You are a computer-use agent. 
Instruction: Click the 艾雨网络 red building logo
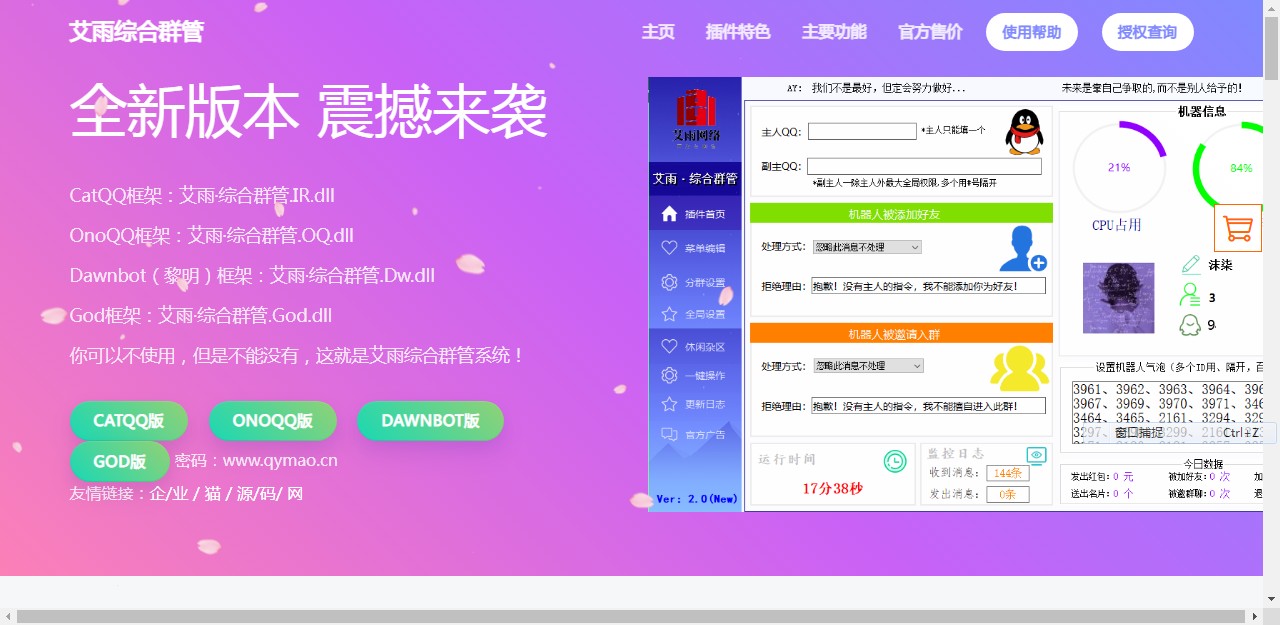pos(696,116)
